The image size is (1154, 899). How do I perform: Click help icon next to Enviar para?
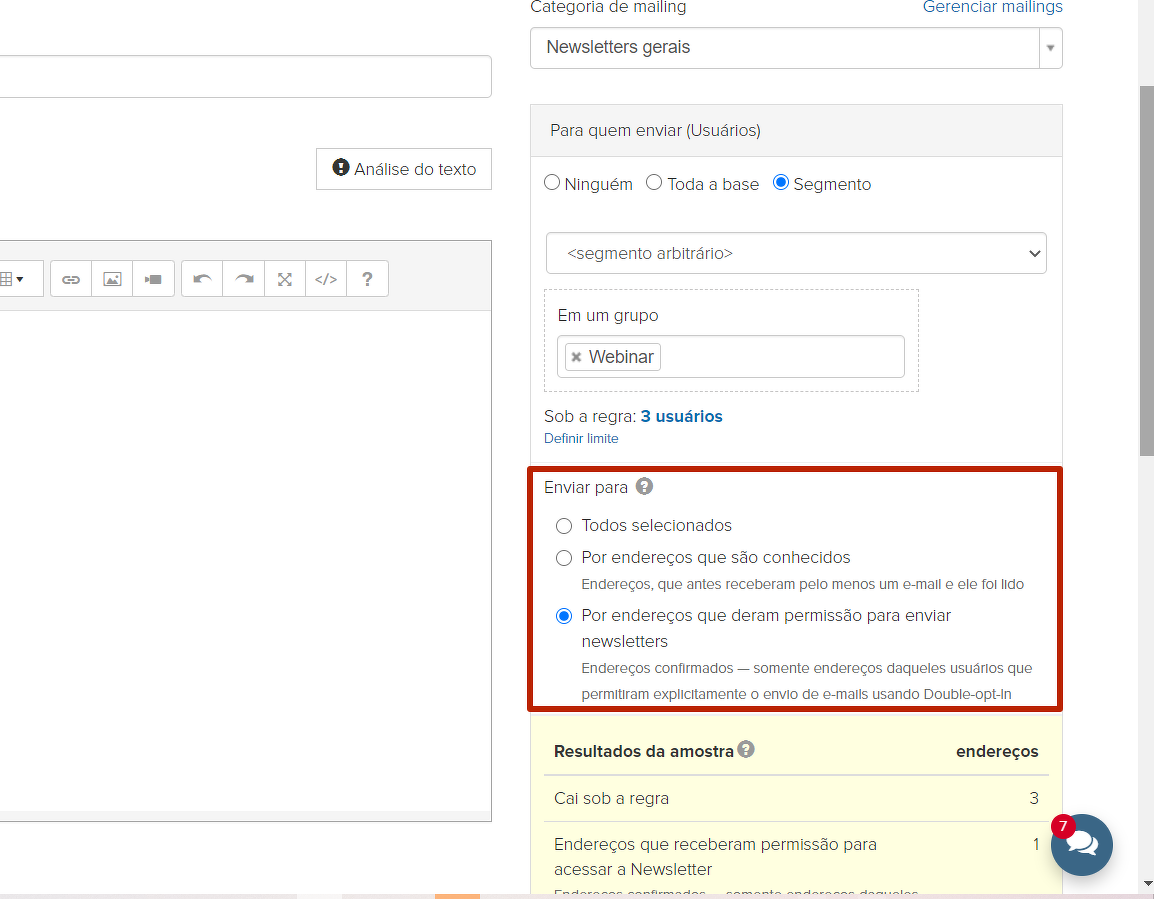click(645, 487)
